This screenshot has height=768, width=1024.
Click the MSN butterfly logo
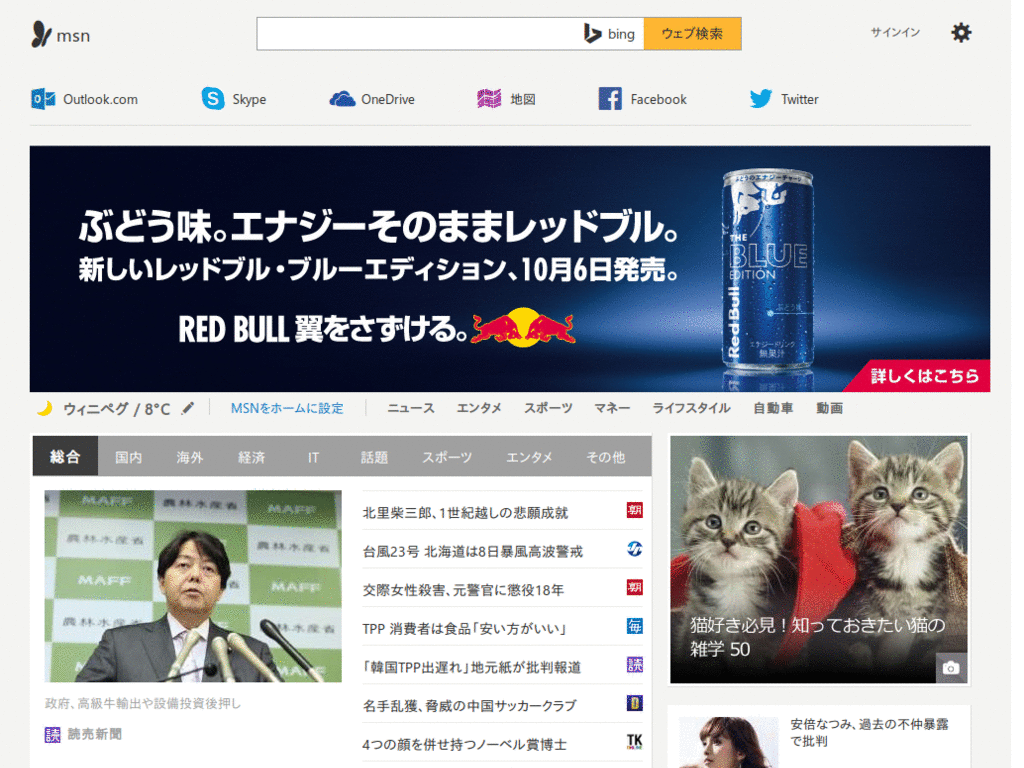[41, 34]
